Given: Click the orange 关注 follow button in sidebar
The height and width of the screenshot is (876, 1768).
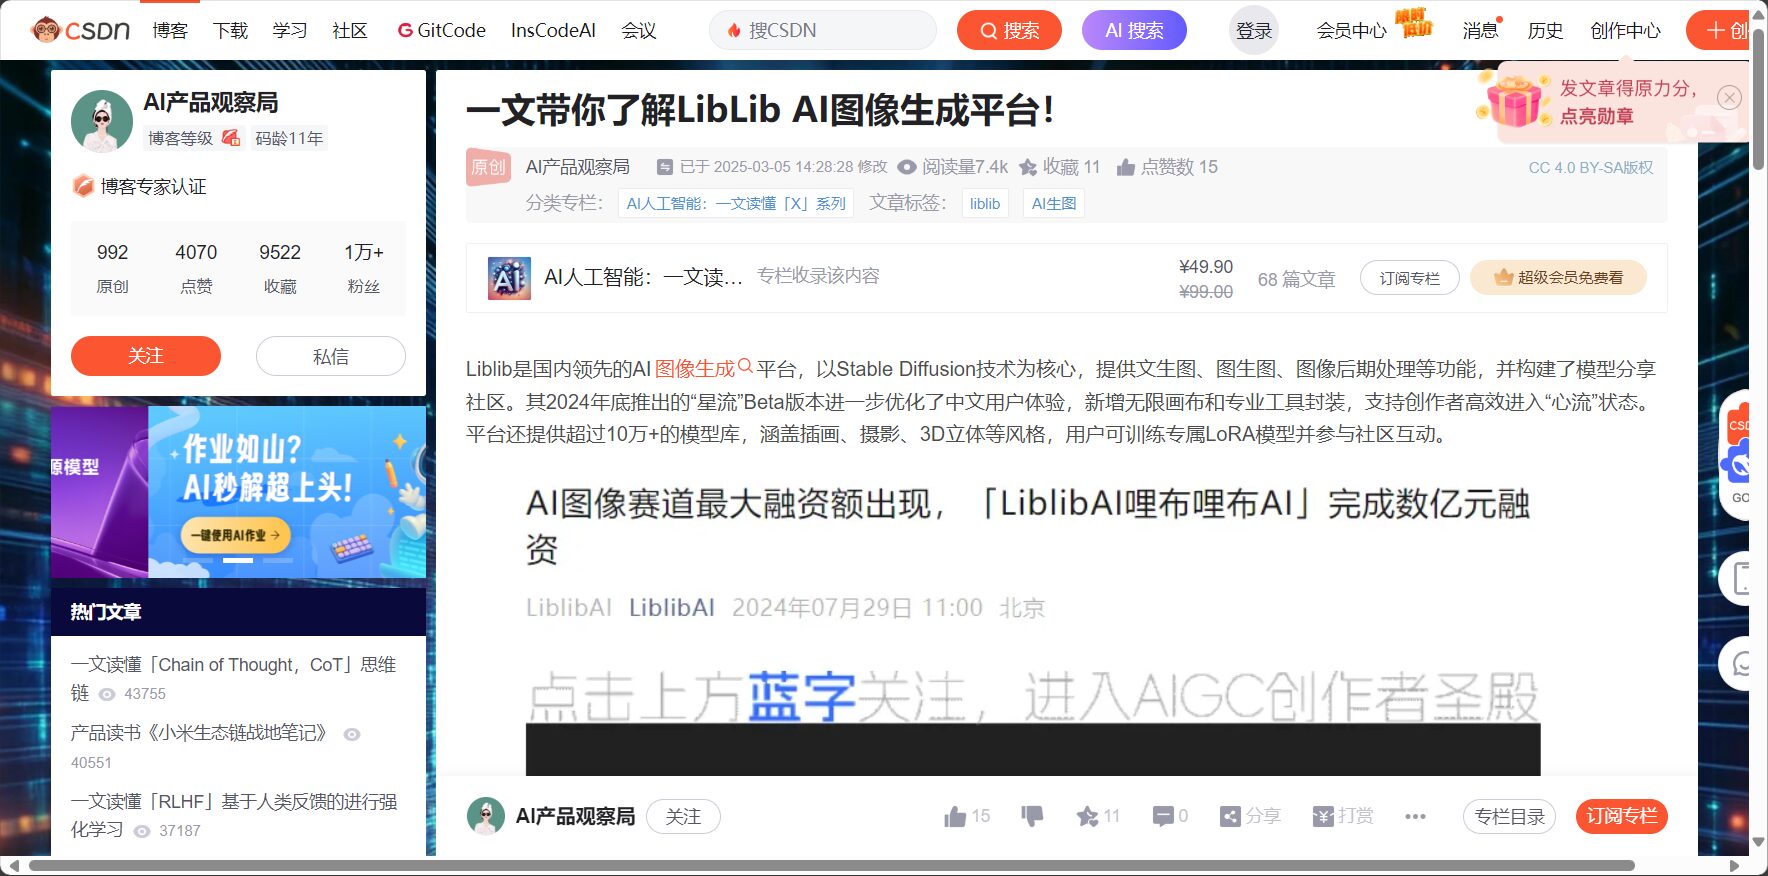Looking at the screenshot, I should coord(146,356).
